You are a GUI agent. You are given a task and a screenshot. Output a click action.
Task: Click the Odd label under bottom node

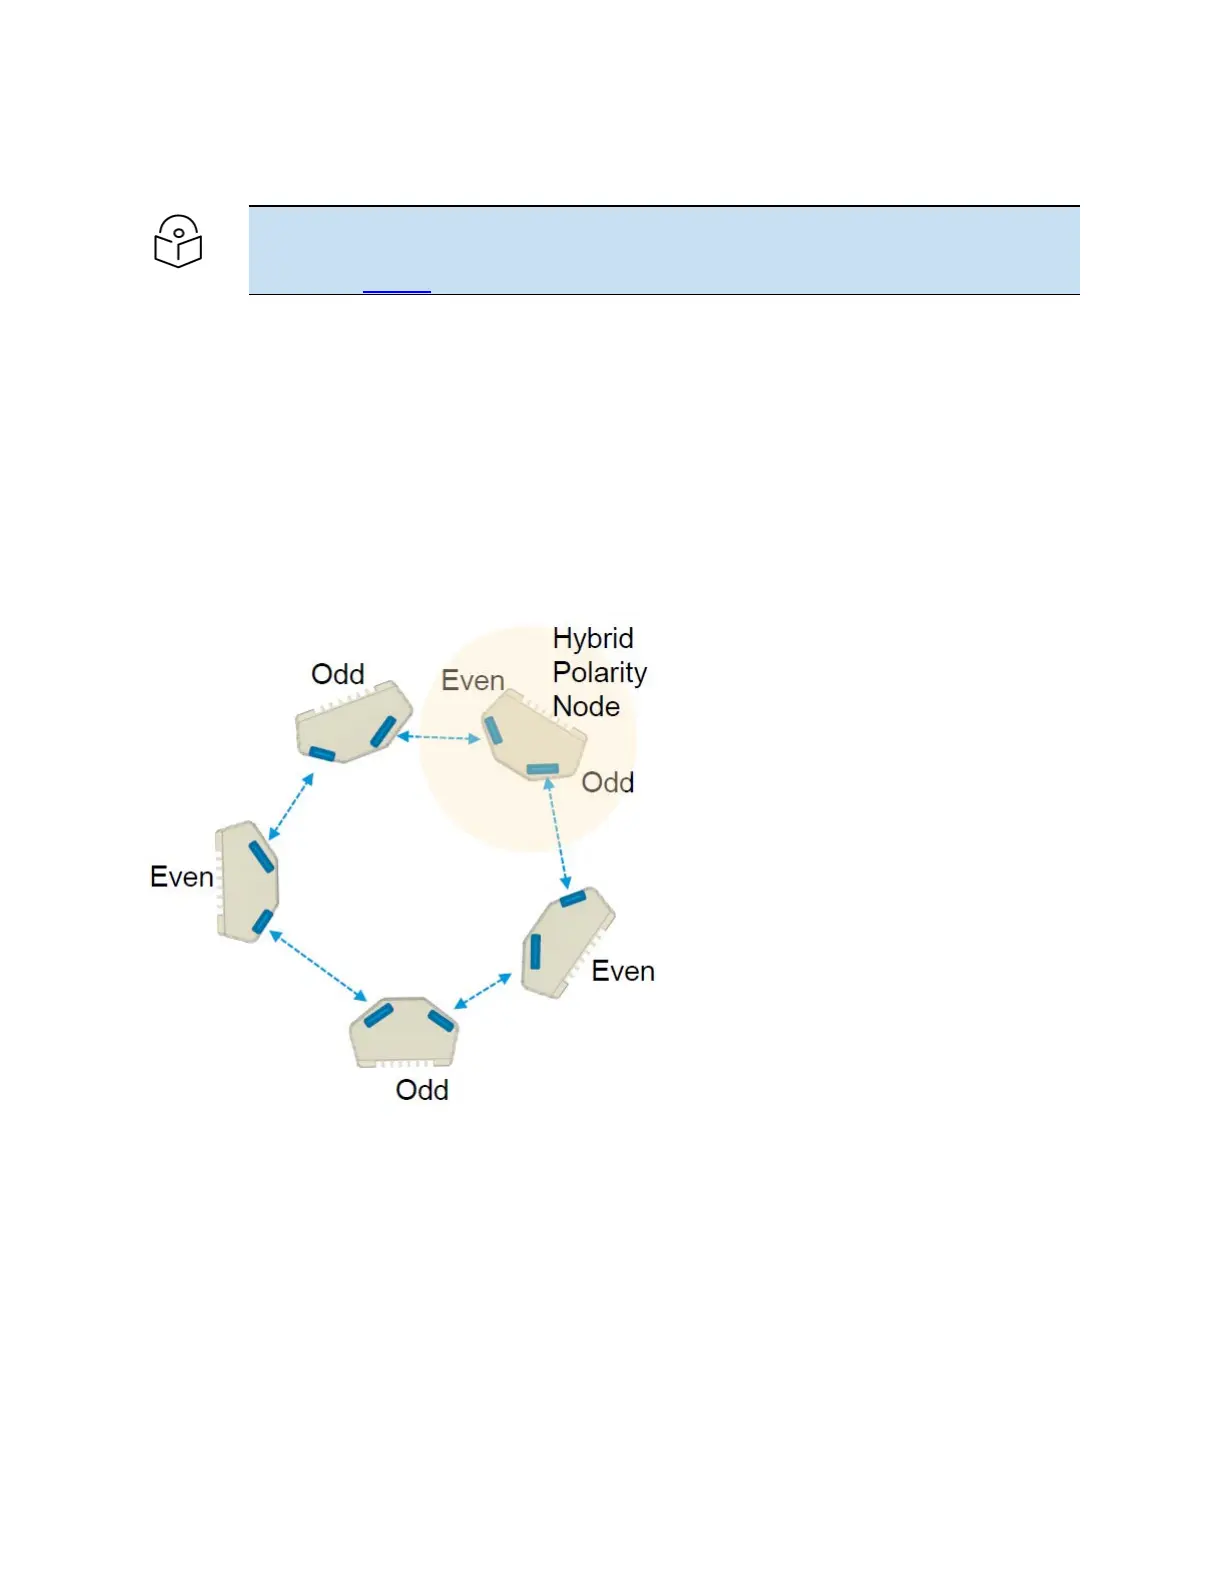click(x=422, y=1090)
